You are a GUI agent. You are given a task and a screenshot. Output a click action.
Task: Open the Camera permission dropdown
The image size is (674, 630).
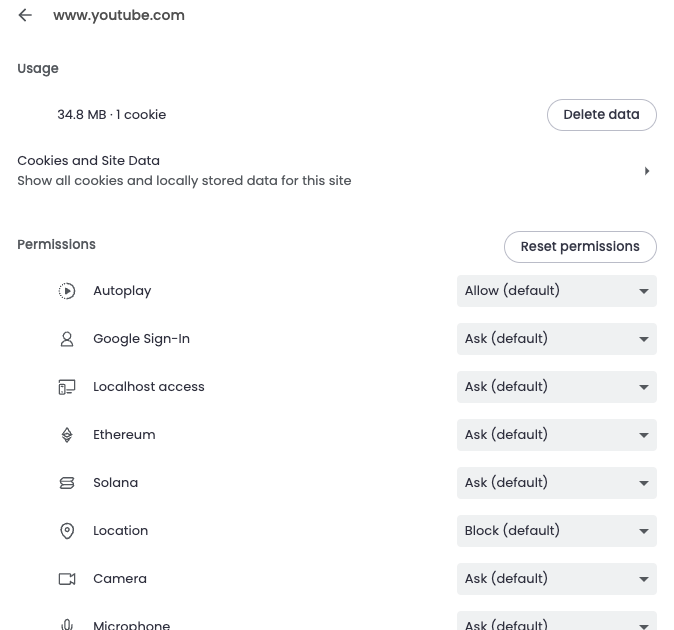pos(557,579)
